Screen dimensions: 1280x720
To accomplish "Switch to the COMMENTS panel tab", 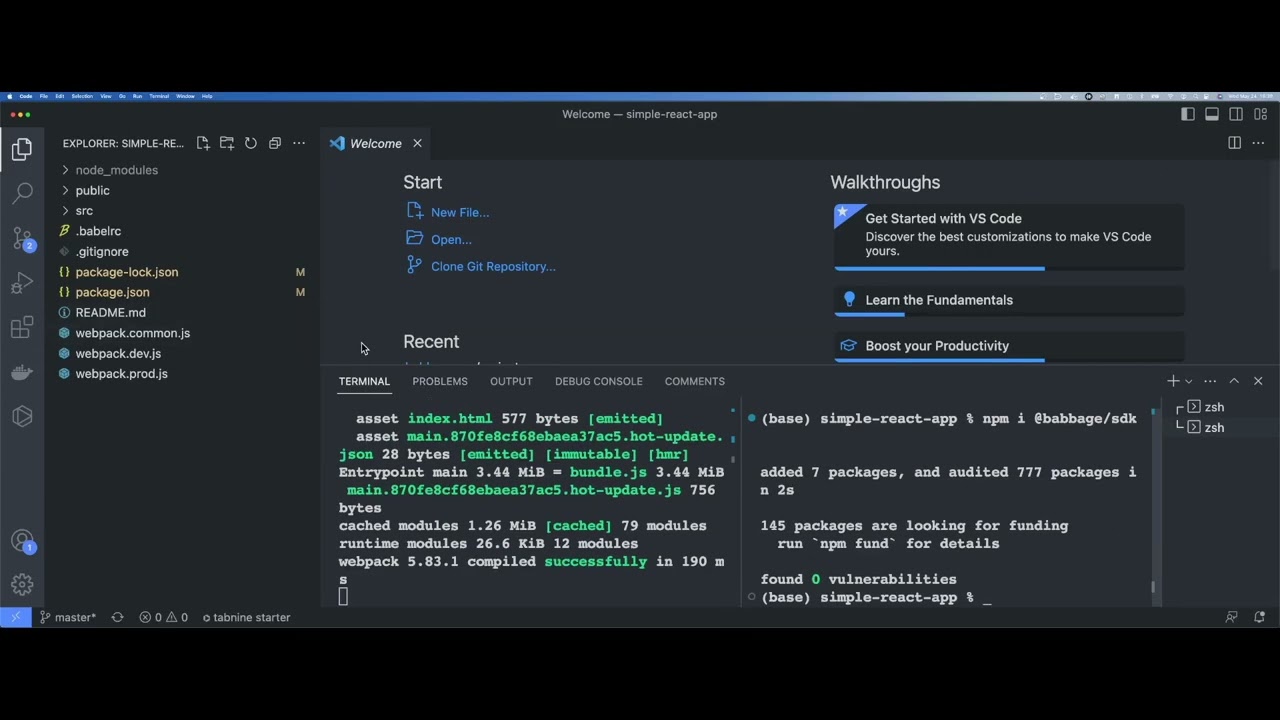I will click(695, 381).
